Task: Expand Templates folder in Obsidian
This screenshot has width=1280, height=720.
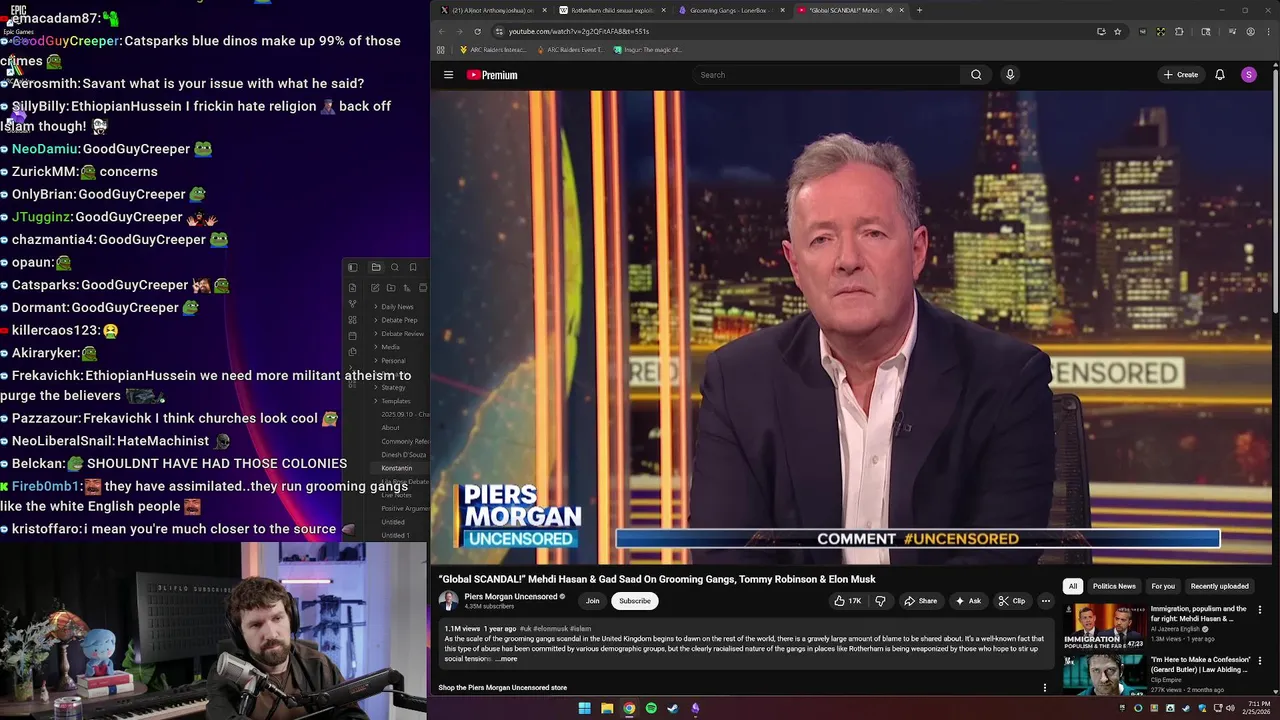Action: click(395, 401)
